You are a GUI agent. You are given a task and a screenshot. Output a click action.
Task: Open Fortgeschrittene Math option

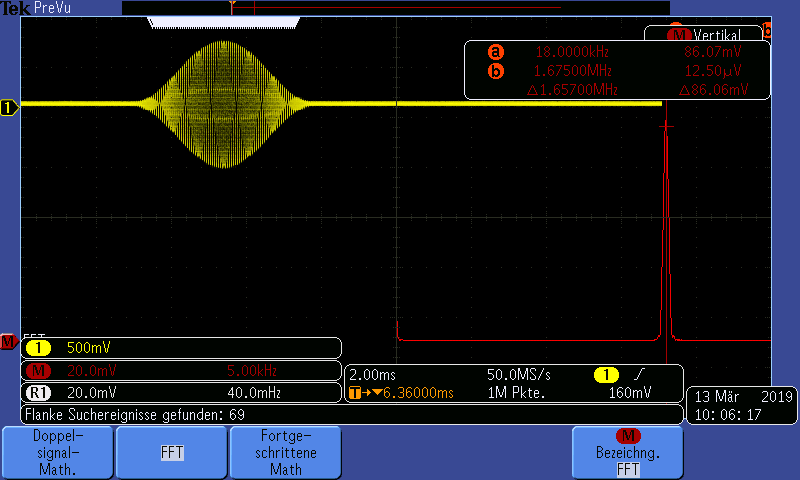tap(285, 453)
